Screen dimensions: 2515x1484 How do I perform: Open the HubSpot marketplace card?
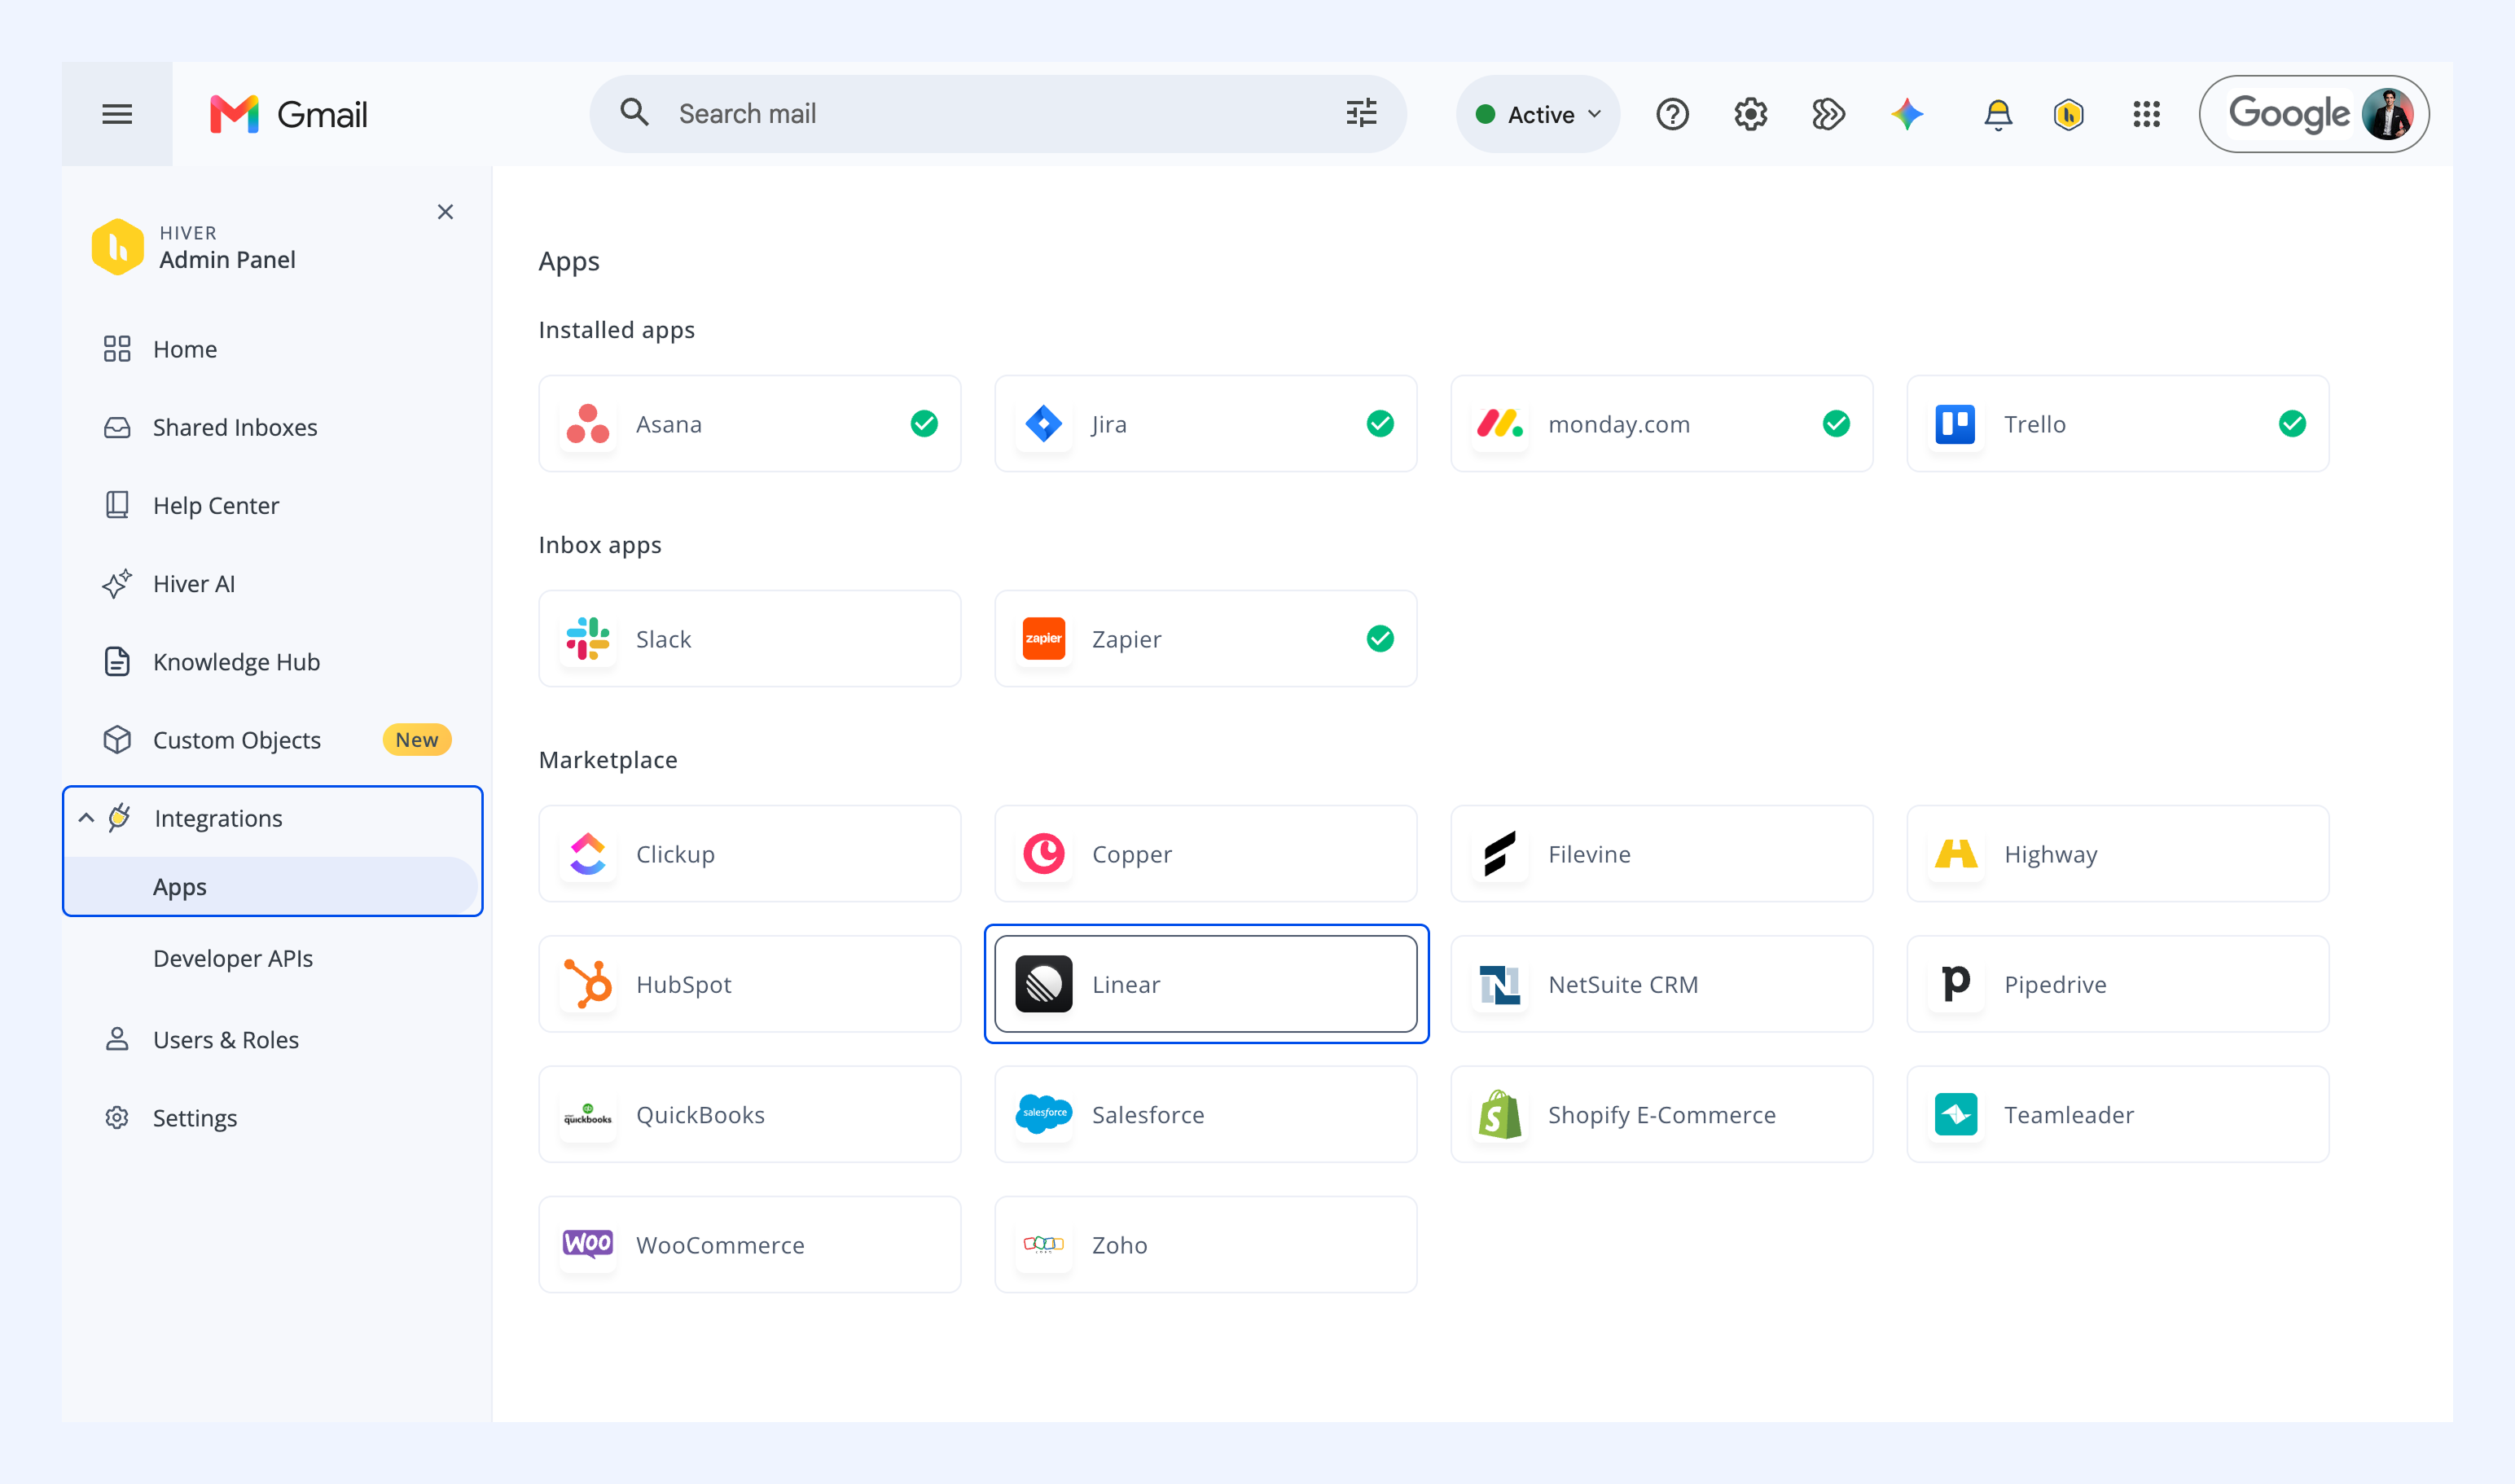[749, 984]
